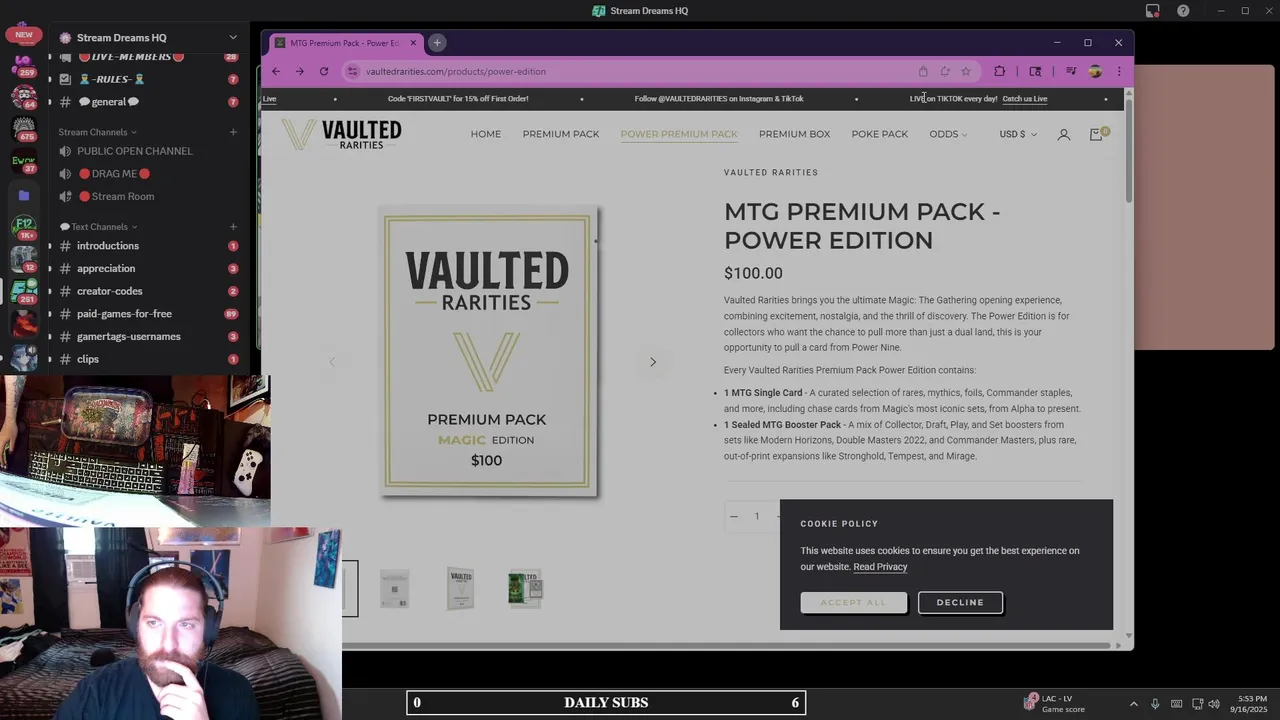Expand the ODDS navigation dropdown
1280x720 pixels.
pos(948,134)
